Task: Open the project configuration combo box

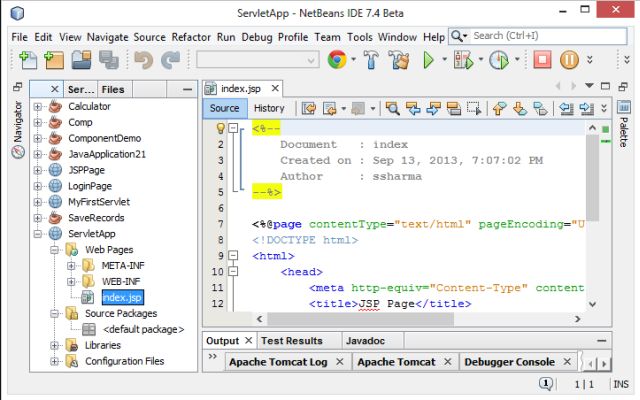Action: (x=258, y=60)
